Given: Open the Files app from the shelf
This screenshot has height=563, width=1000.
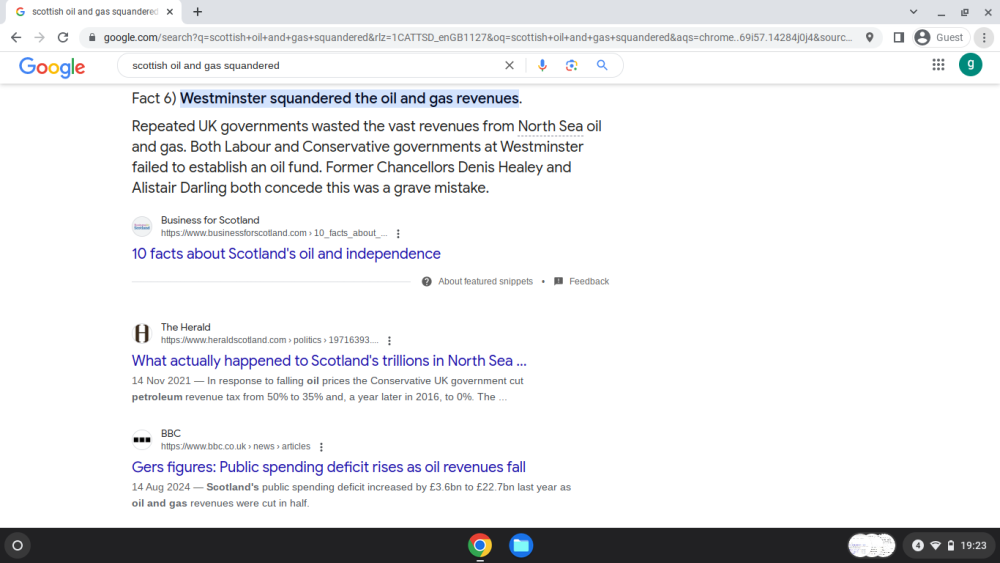Looking at the screenshot, I should (521, 545).
